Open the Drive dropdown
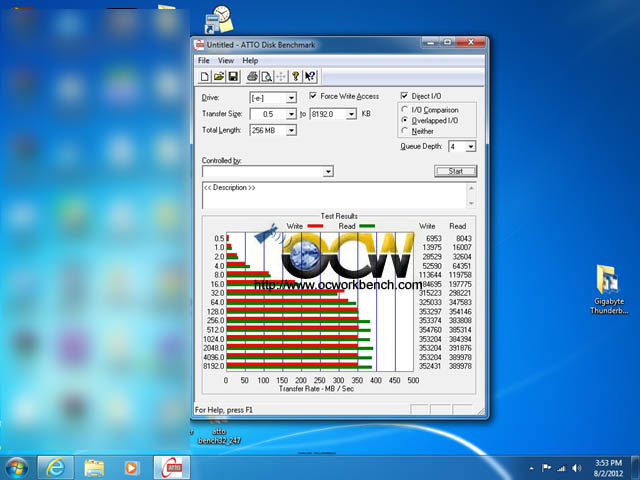Image resolution: width=640 pixels, height=480 pixels. [x=291, y=98]
